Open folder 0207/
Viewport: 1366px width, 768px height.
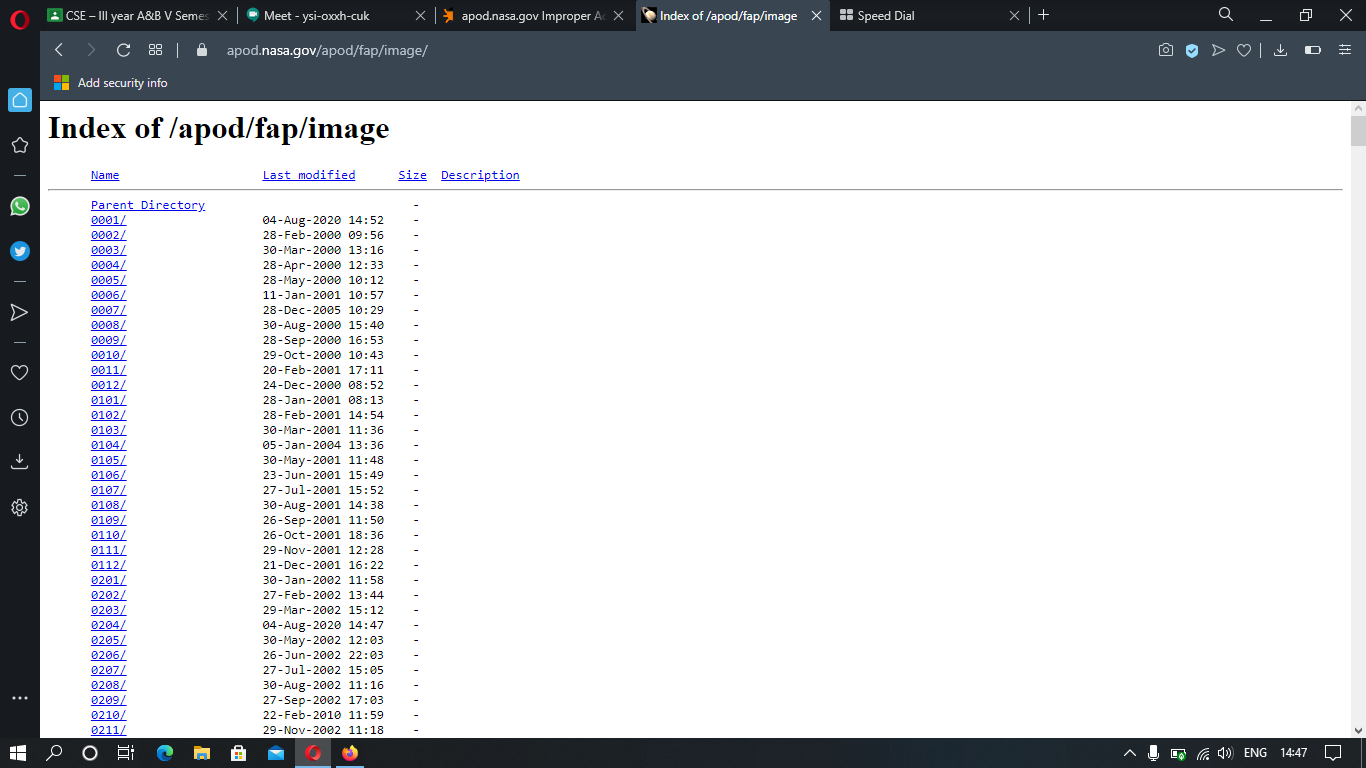[x=109, y=670]
